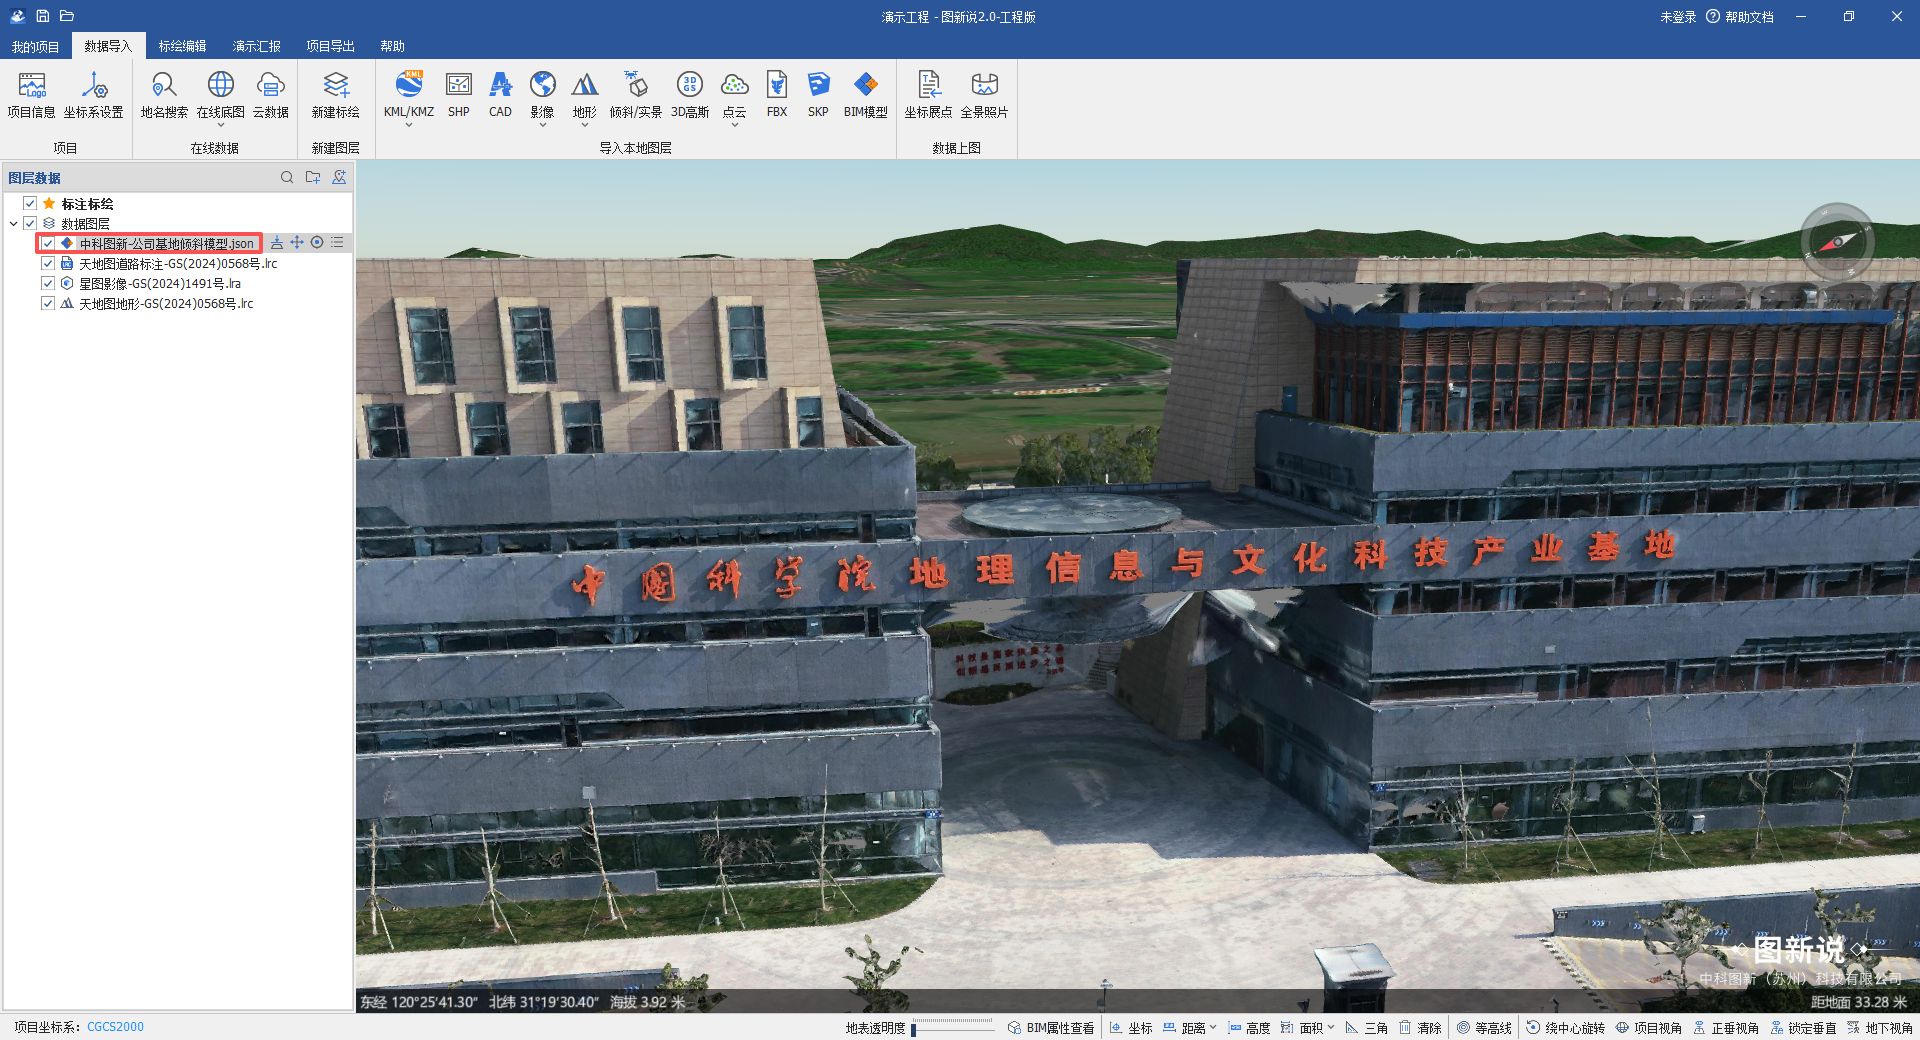Screen dimensions: 1920x1040
Task: Open the 演示汇报 ribbon tab
Action: 257,46
